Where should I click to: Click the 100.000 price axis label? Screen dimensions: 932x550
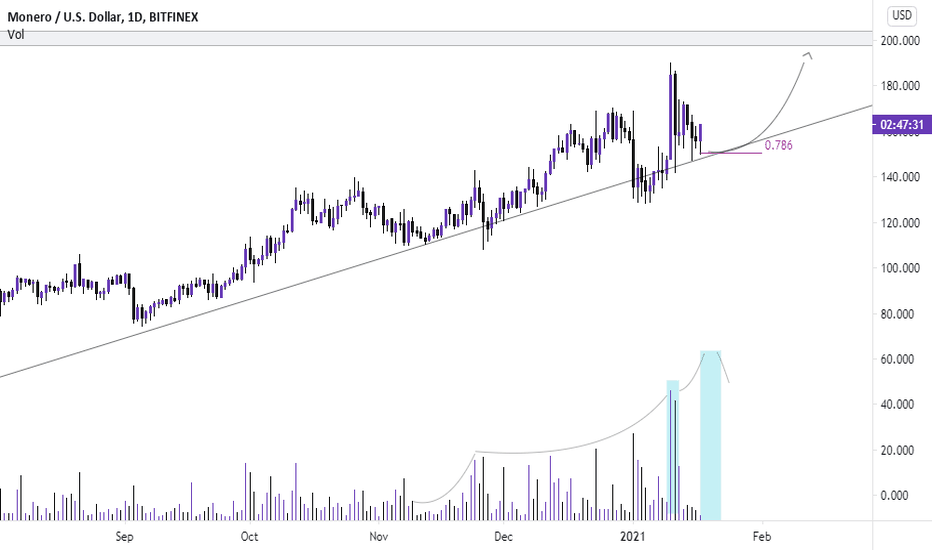tap(900, 268)
